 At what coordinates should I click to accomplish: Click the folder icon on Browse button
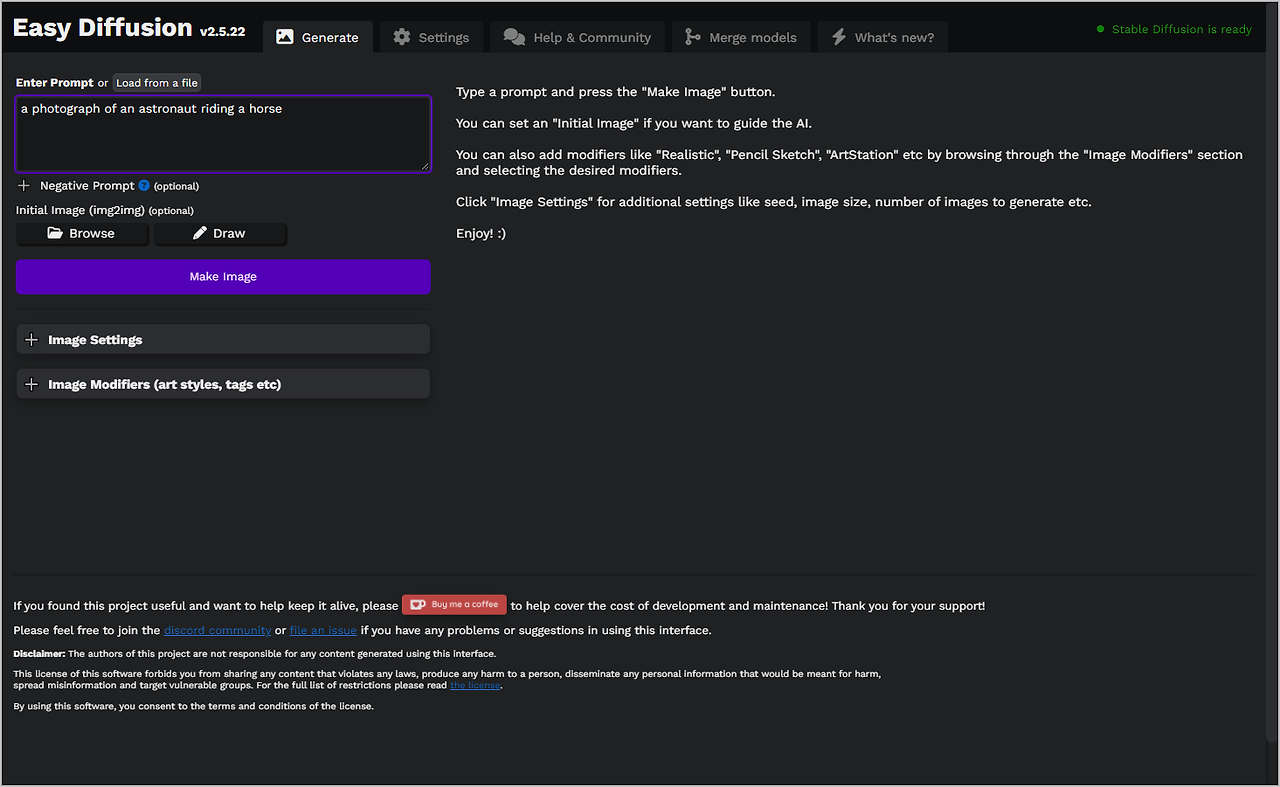(x=56, y=233)
